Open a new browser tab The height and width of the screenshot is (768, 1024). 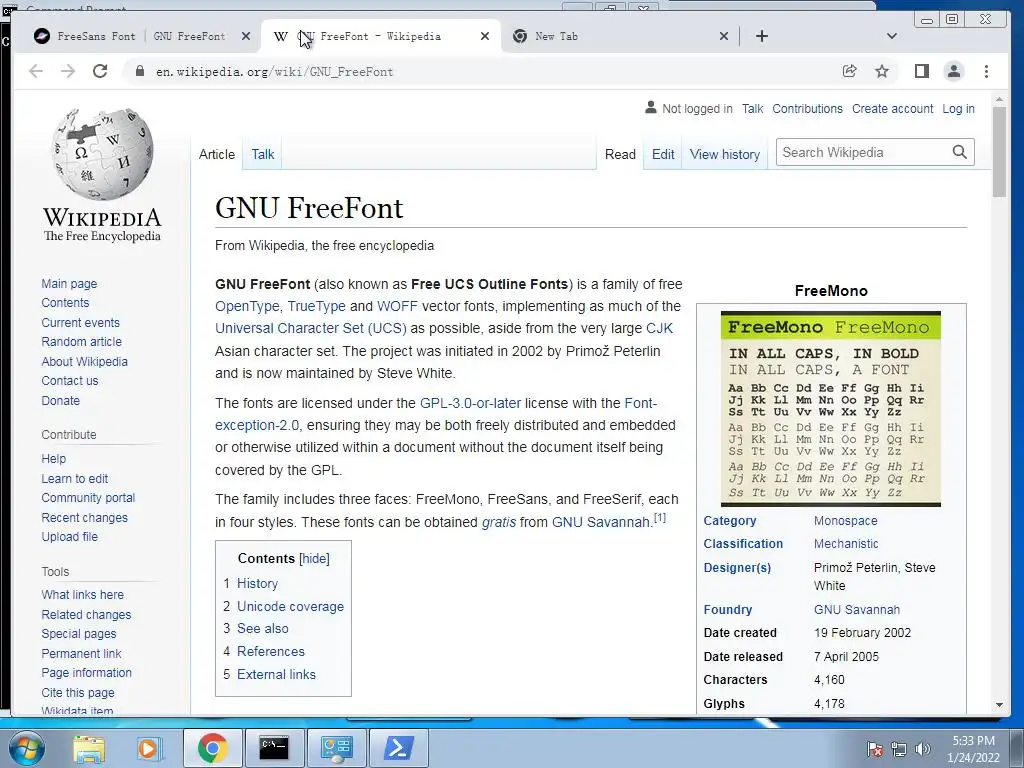[761, 37]
